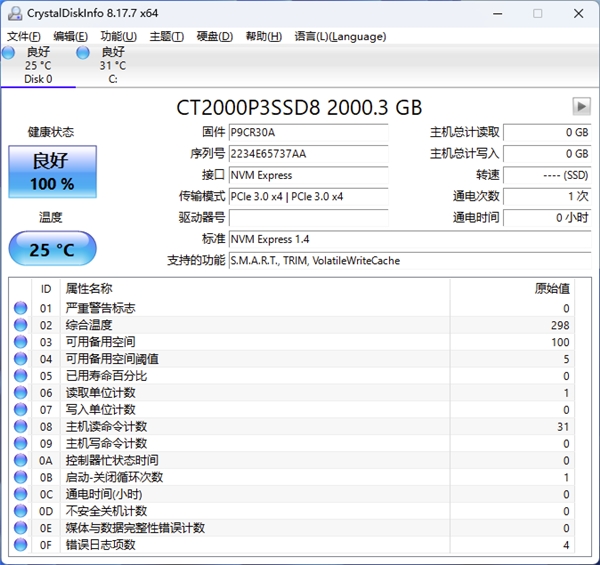The width and height of the screenshot is (600, 565).
Task: Open the 硬盘(D) menu
Action: point(215,36)
